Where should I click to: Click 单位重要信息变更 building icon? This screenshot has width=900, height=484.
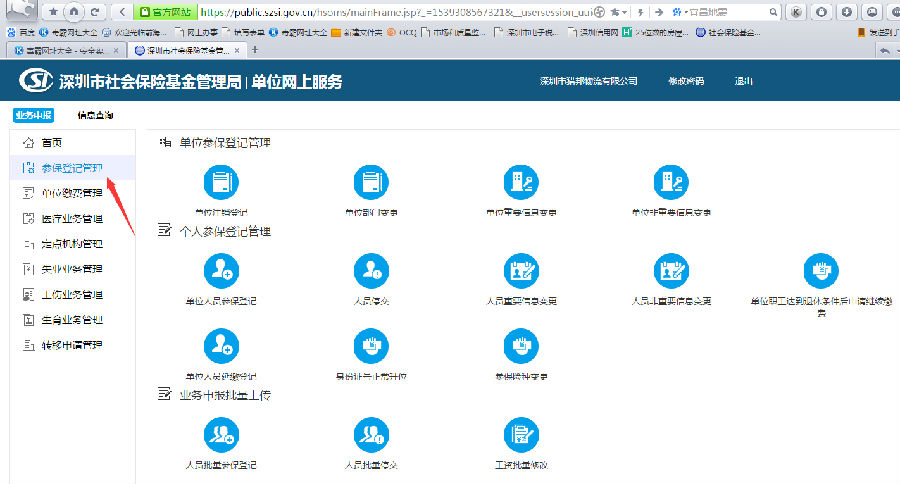521,182
